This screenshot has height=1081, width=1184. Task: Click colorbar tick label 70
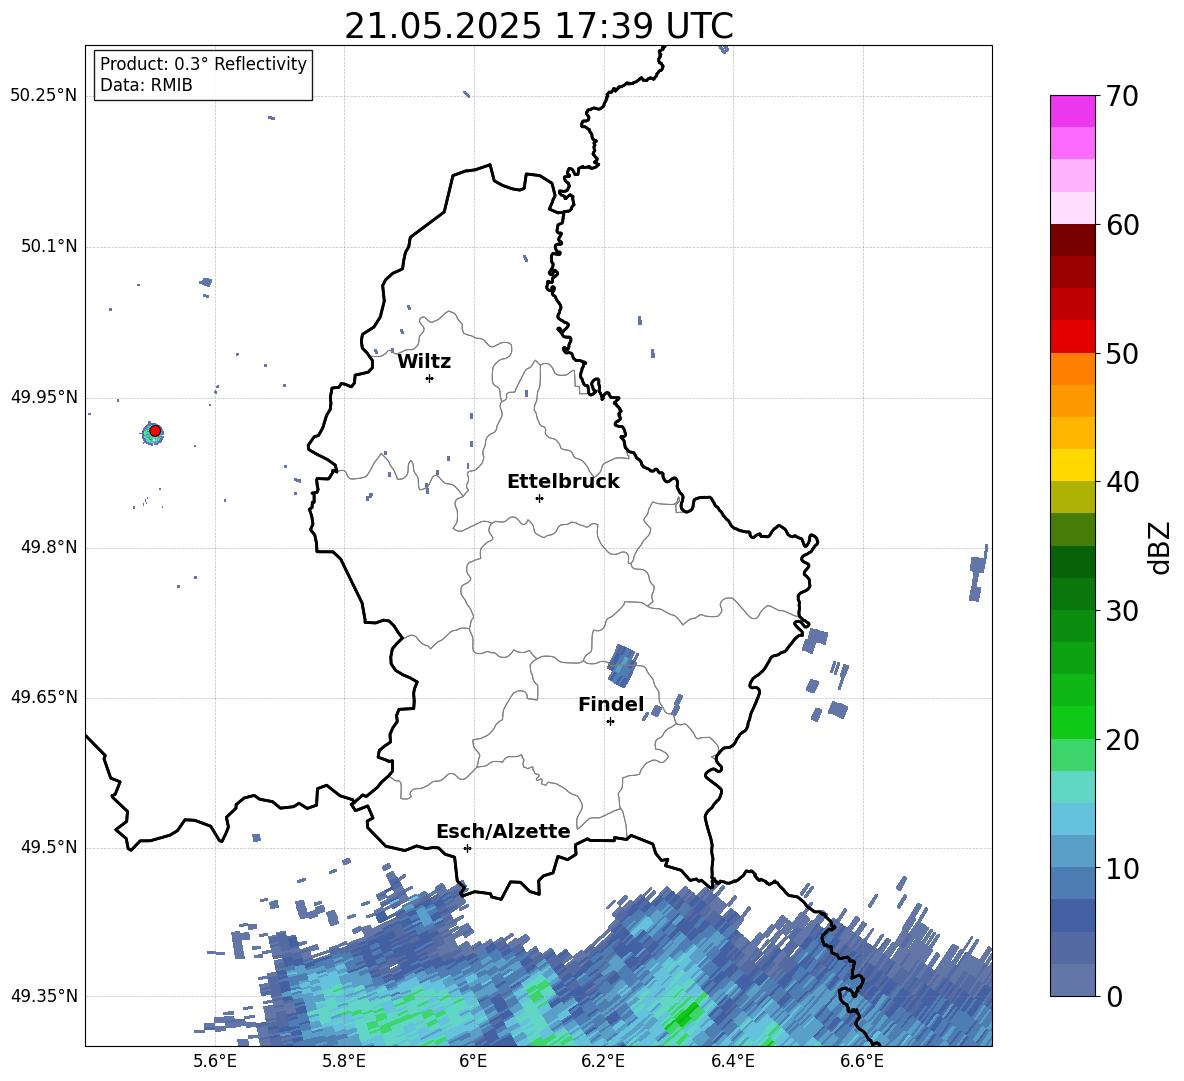coord(1122,96)
